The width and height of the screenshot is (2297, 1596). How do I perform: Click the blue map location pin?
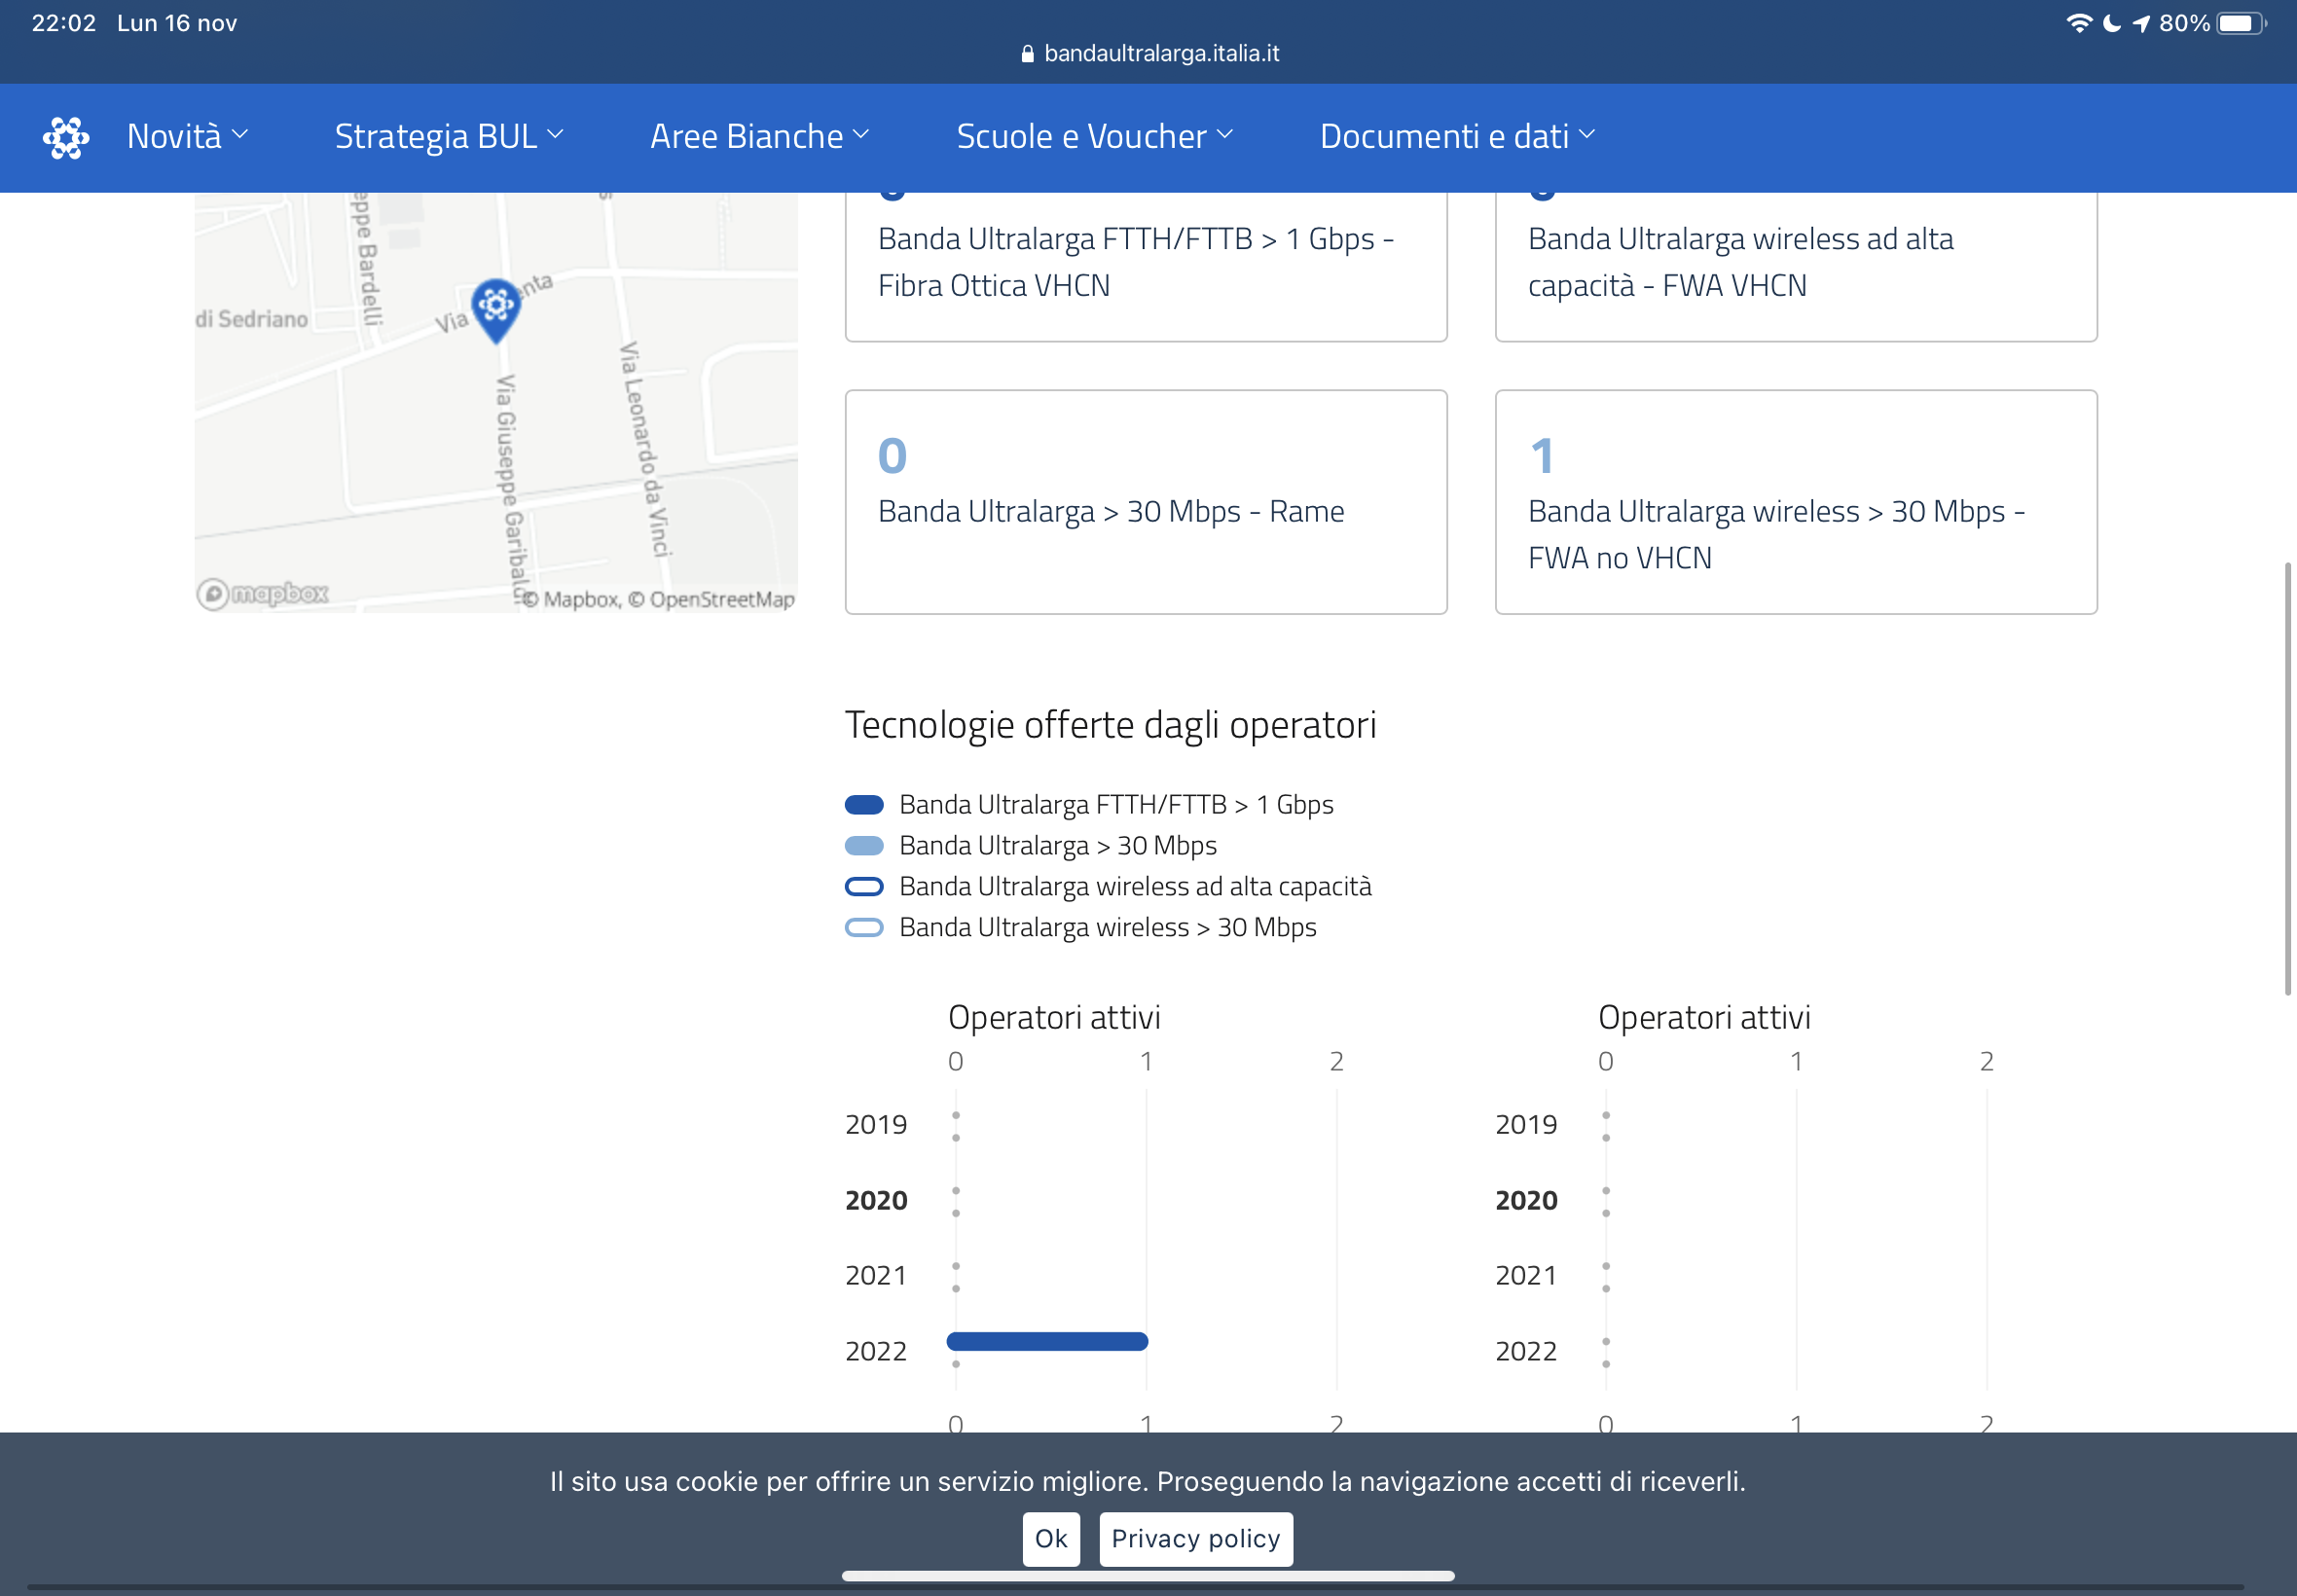pos(496,307)
